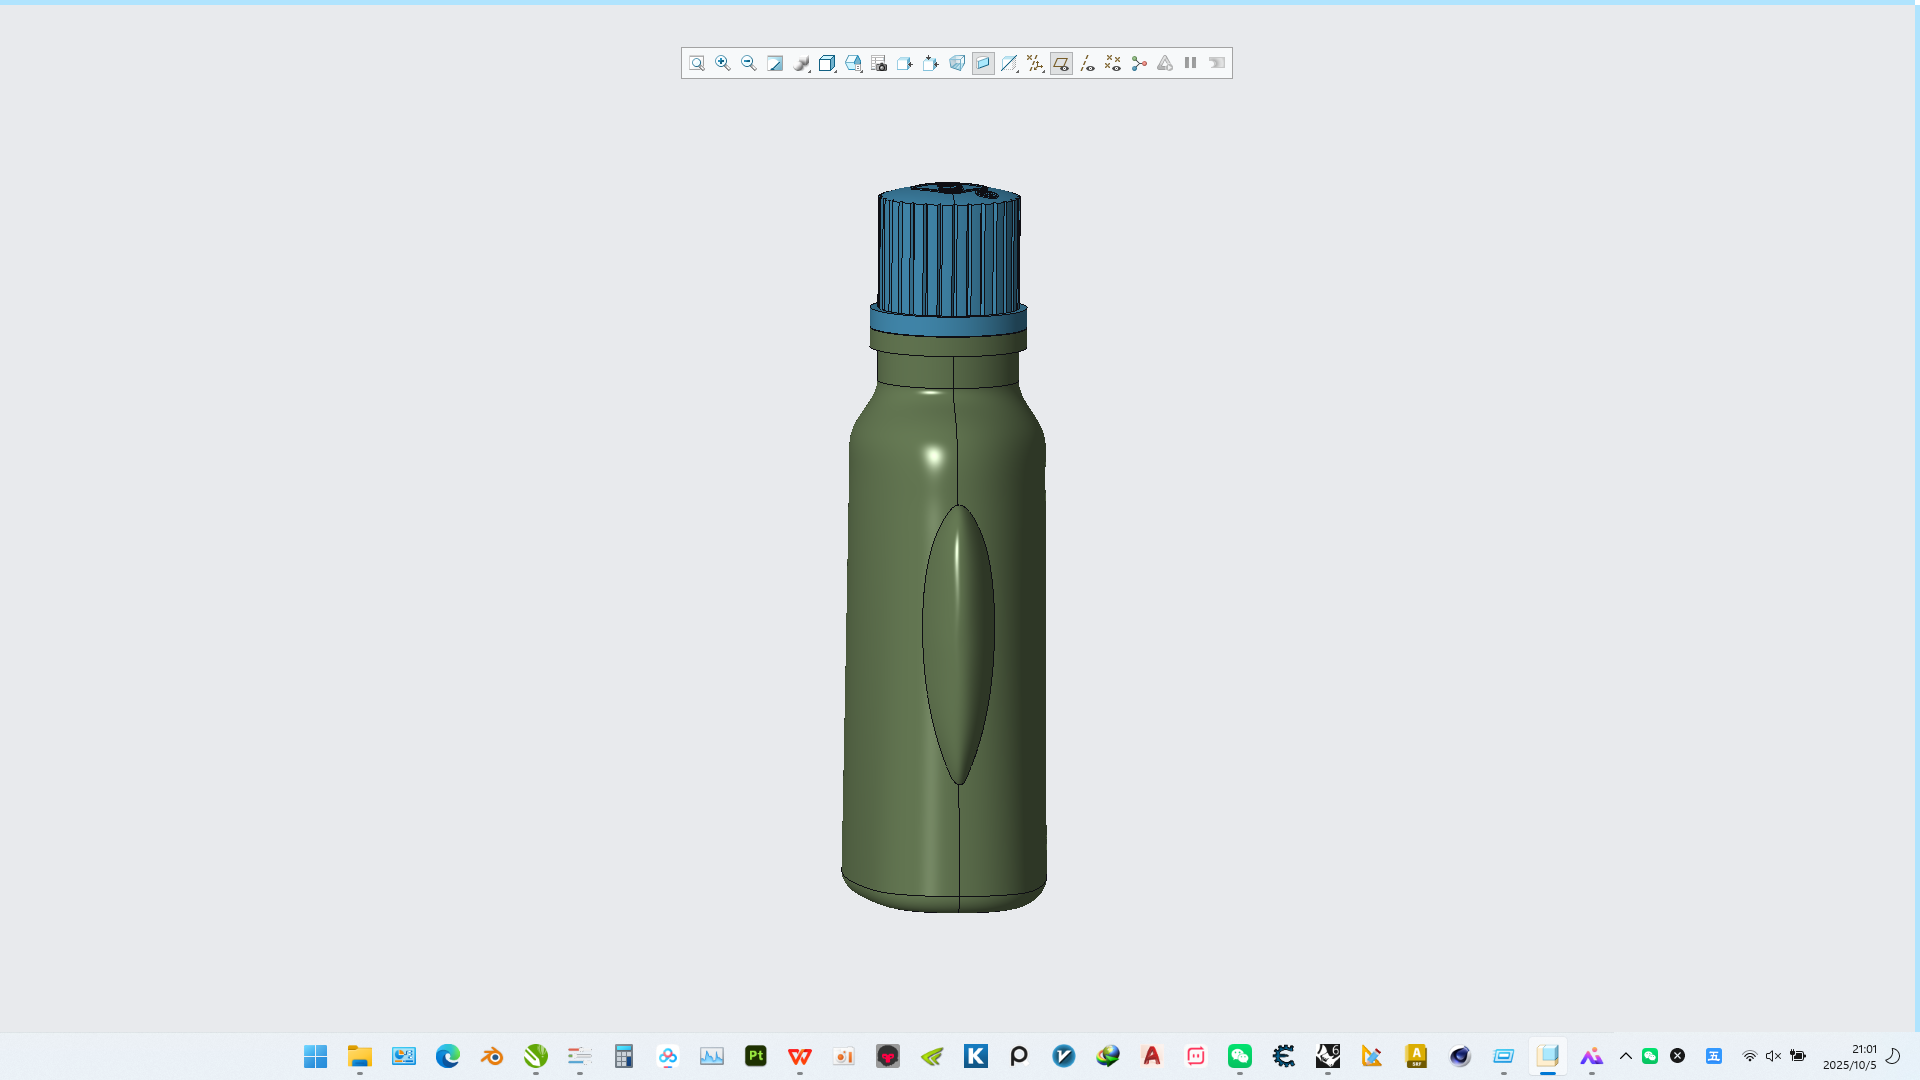This screenshot has height=1080, width=1920.
Task: Open the Display Style cube dropdown
Action: (827, 63)
